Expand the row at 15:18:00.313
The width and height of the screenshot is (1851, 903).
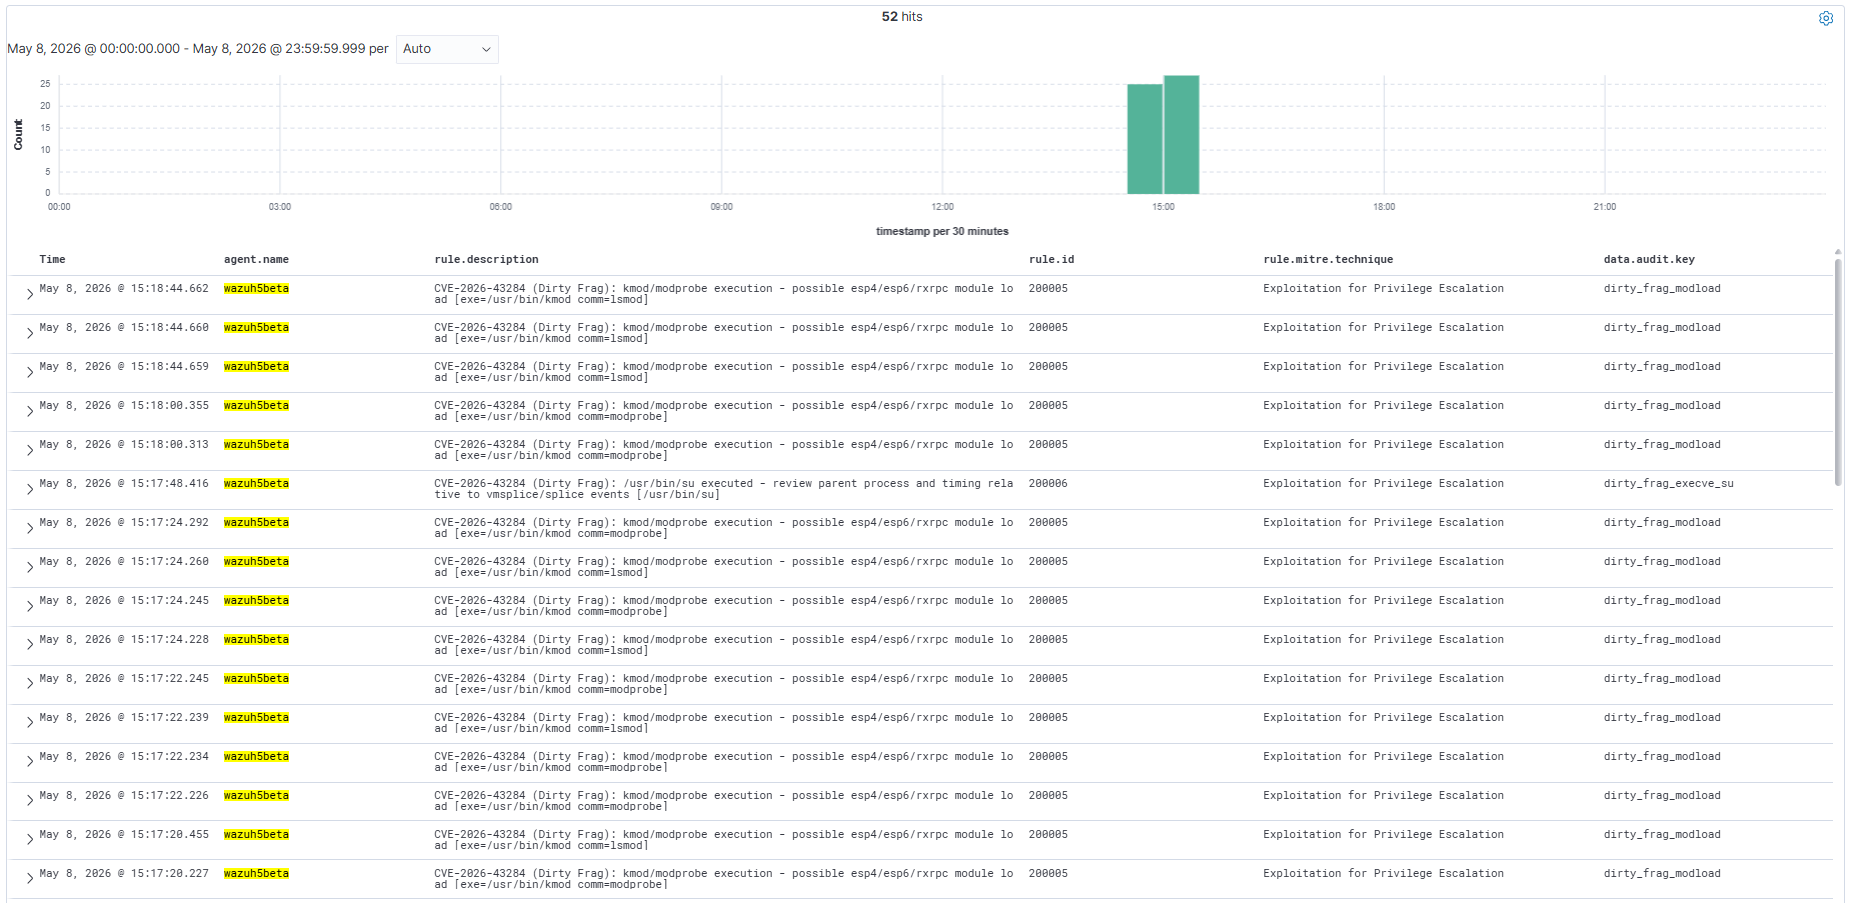click(30, 450)
